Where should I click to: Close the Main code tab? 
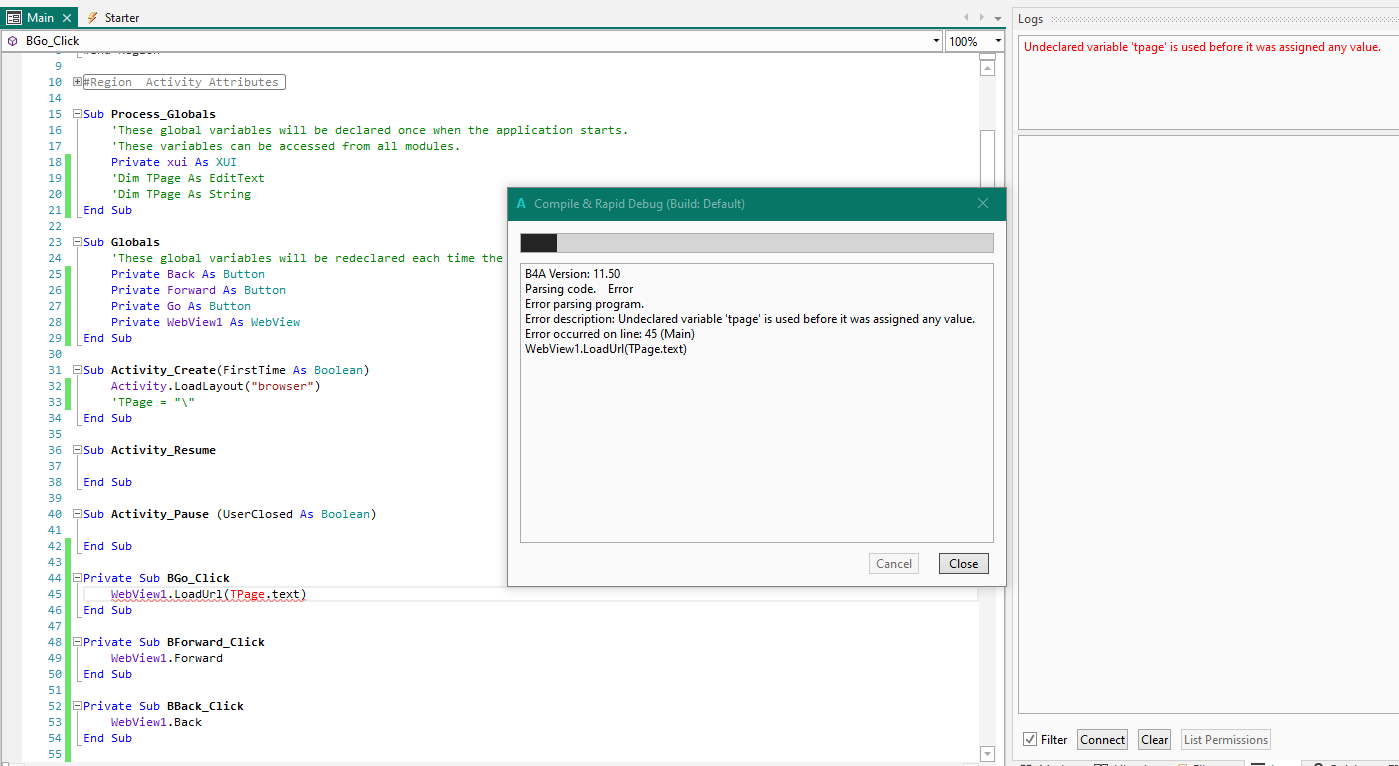pyautogui.click(x=68, y=18)
